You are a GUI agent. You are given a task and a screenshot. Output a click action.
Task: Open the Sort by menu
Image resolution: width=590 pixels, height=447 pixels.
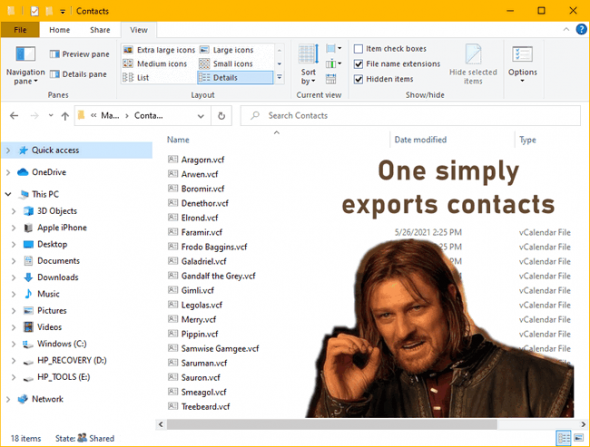(x=308, y=65)
